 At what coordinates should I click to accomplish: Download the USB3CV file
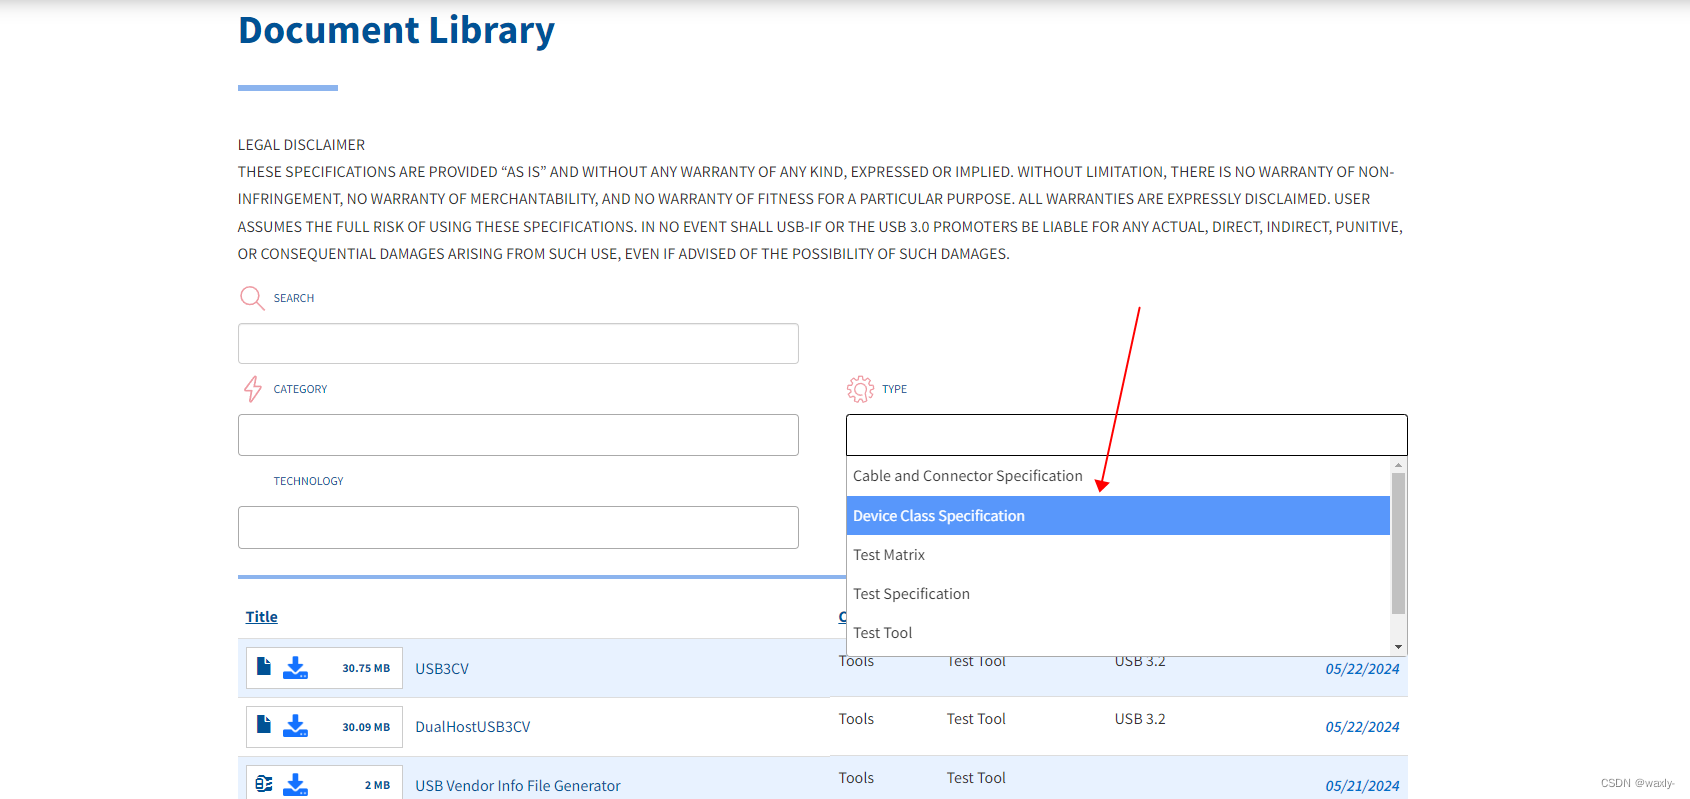click(295, 668)
